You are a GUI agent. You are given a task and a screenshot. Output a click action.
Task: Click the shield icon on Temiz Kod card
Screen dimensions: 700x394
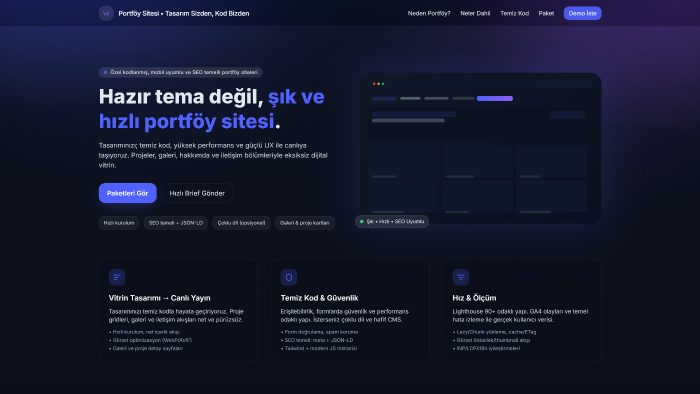(289, 277)
